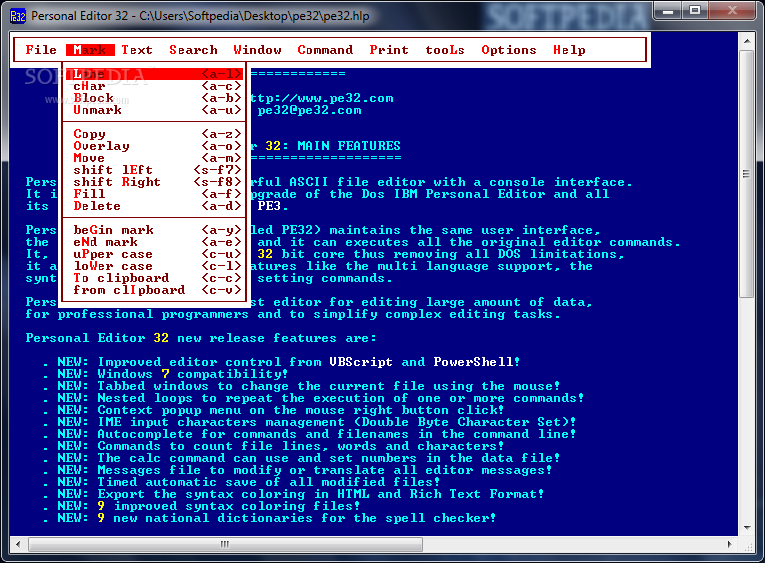Select Delete in Mark menu

coord(154,206)
